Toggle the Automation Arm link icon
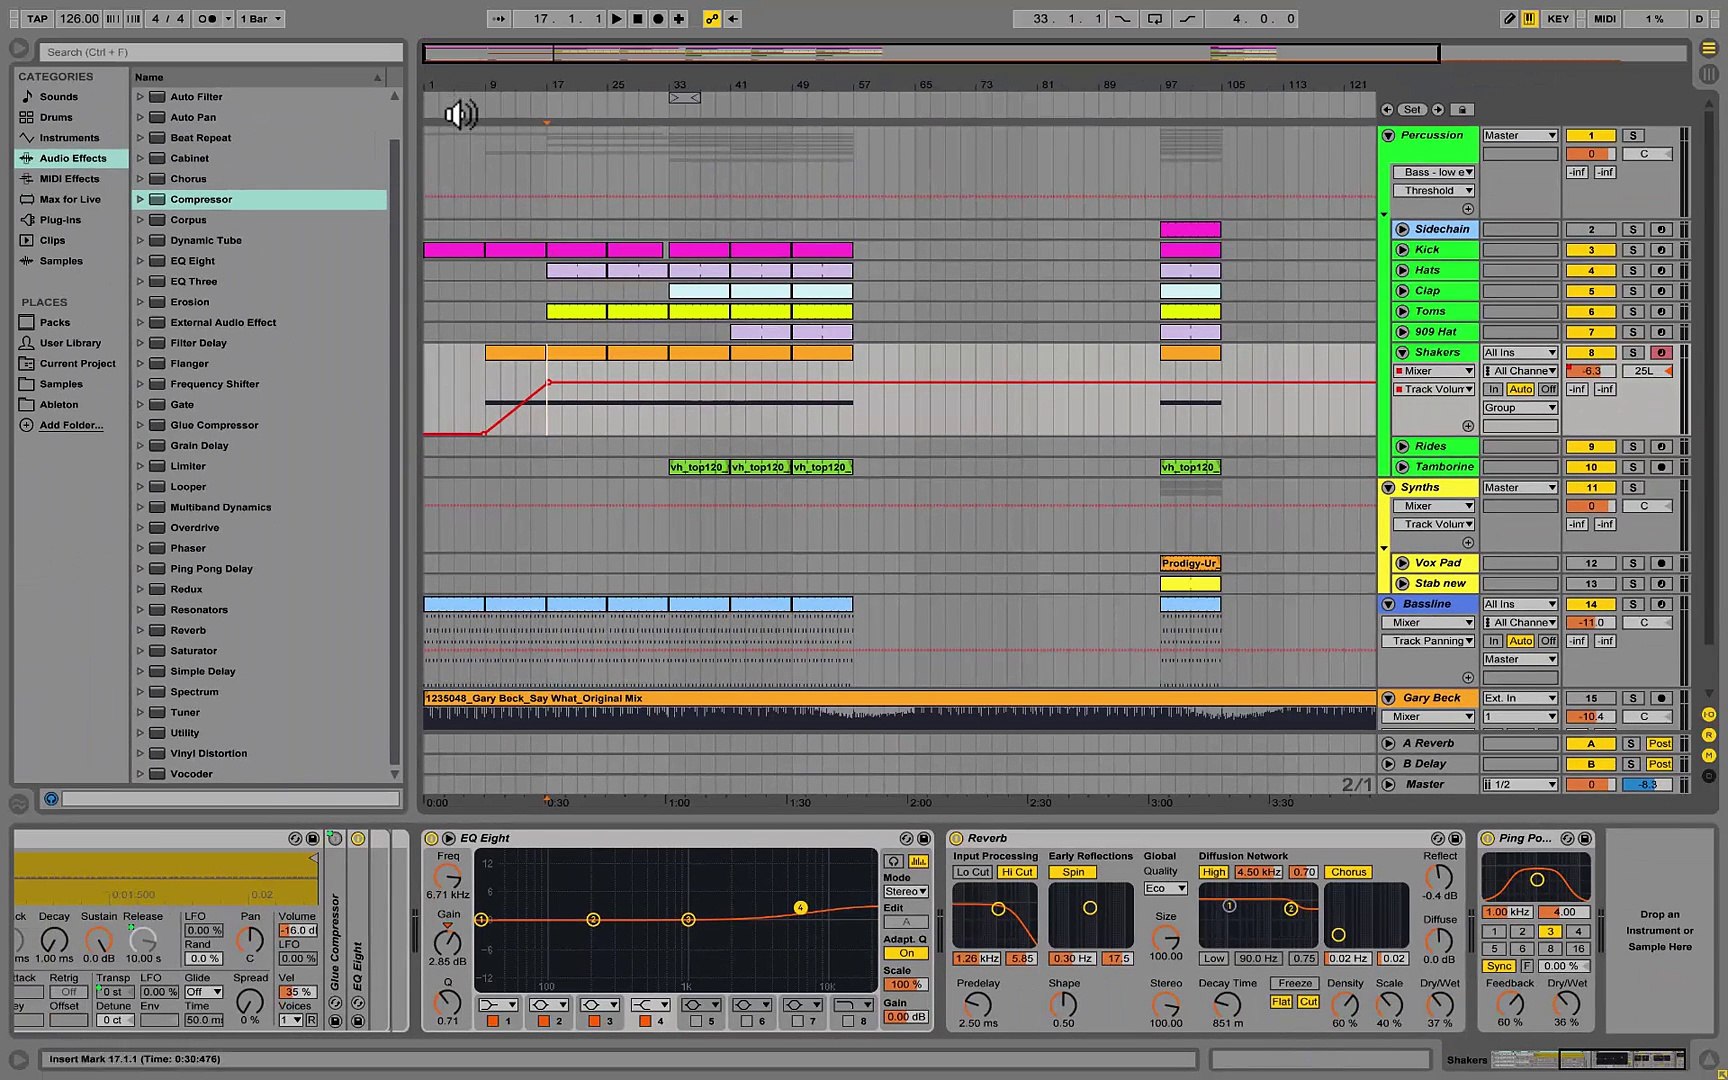 click(x=712, y=19)
